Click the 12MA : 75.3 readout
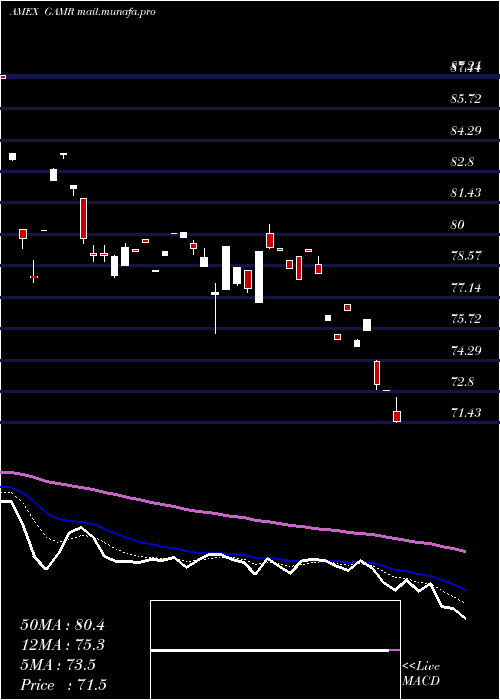Viewport: 500px width, 700px height. (x=62, y=645)
